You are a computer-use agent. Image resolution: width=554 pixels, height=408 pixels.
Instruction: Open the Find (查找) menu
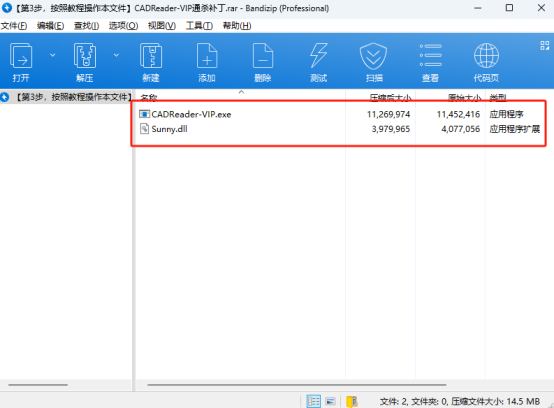86,26
